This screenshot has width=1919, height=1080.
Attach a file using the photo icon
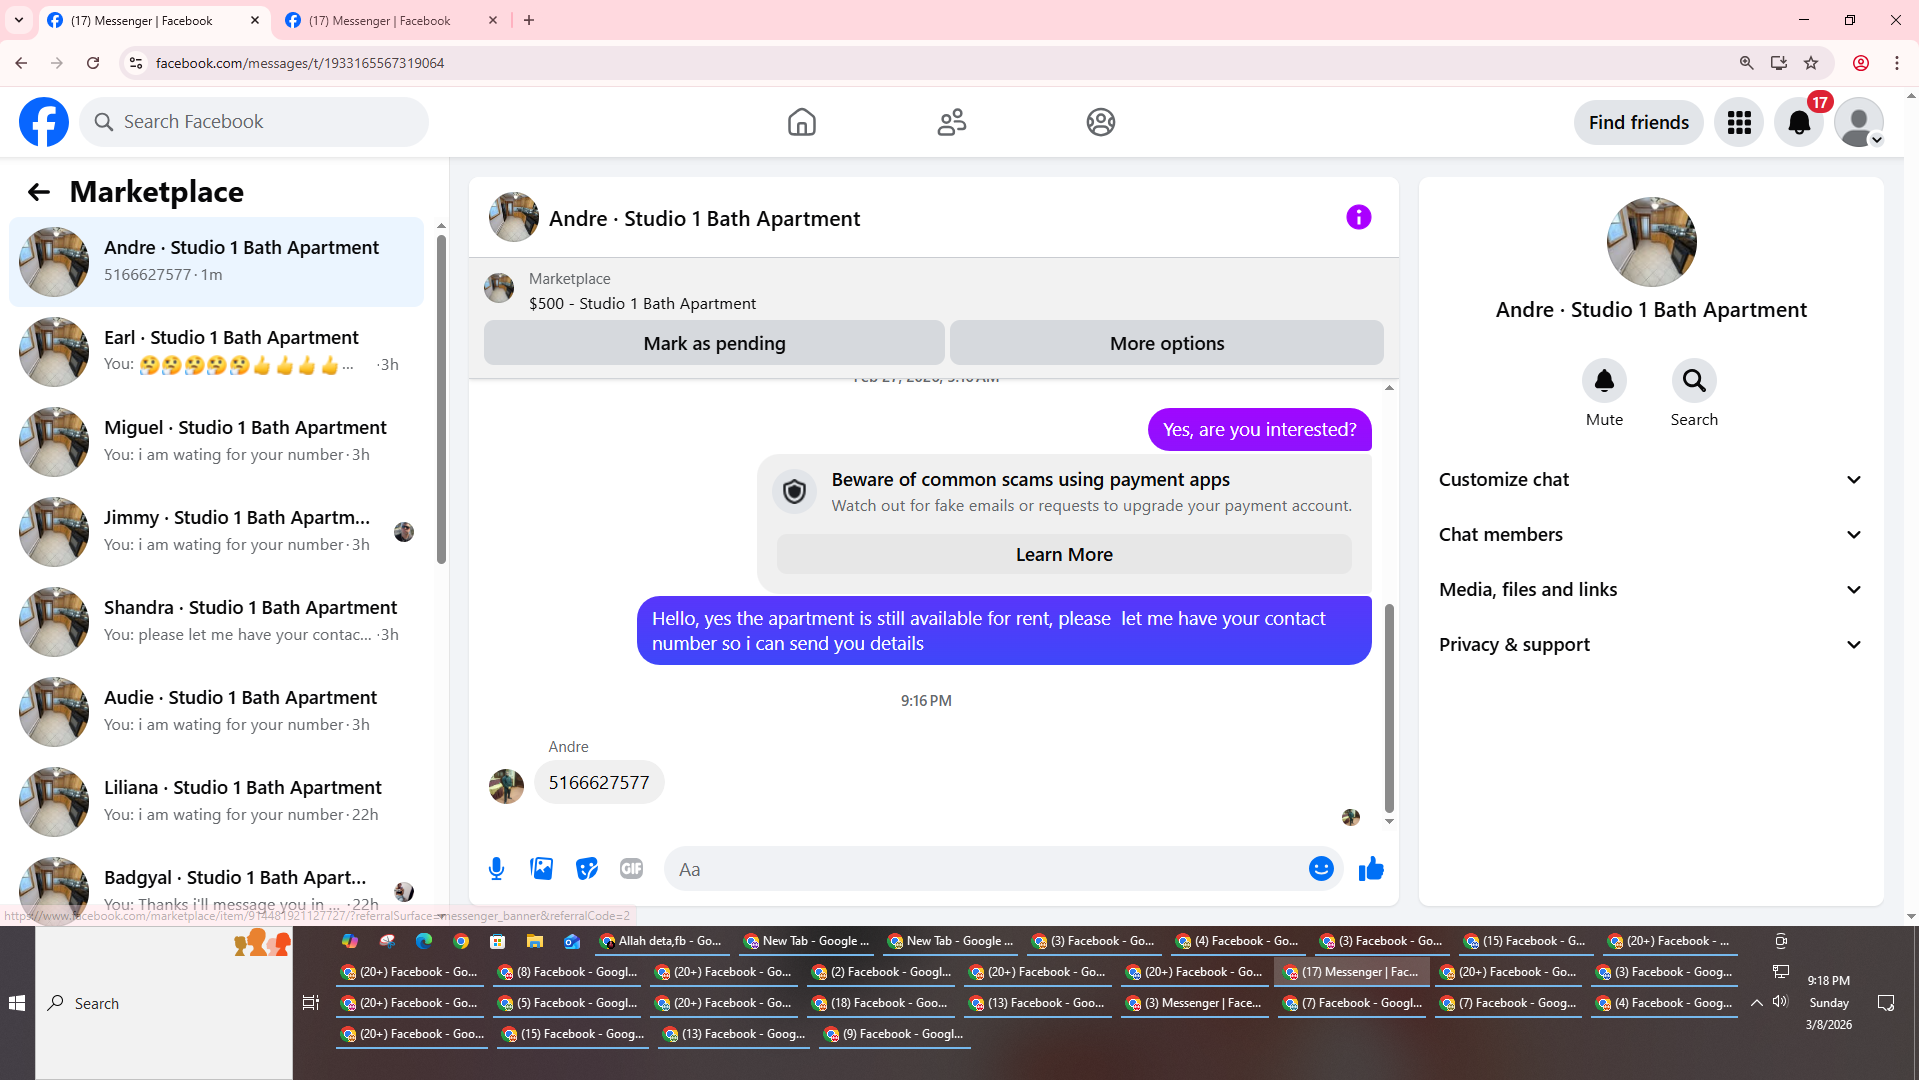click(x=541, y=869)
